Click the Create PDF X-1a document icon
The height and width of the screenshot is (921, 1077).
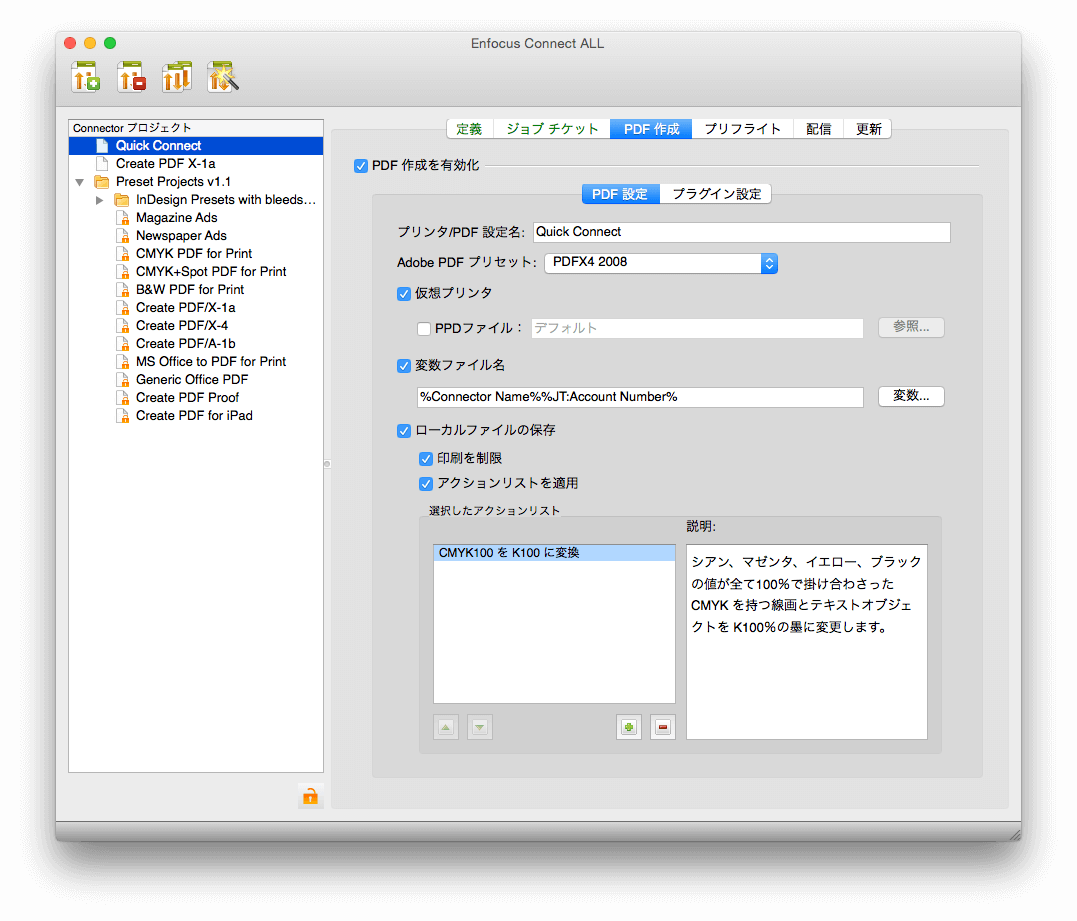coord(102,163)
